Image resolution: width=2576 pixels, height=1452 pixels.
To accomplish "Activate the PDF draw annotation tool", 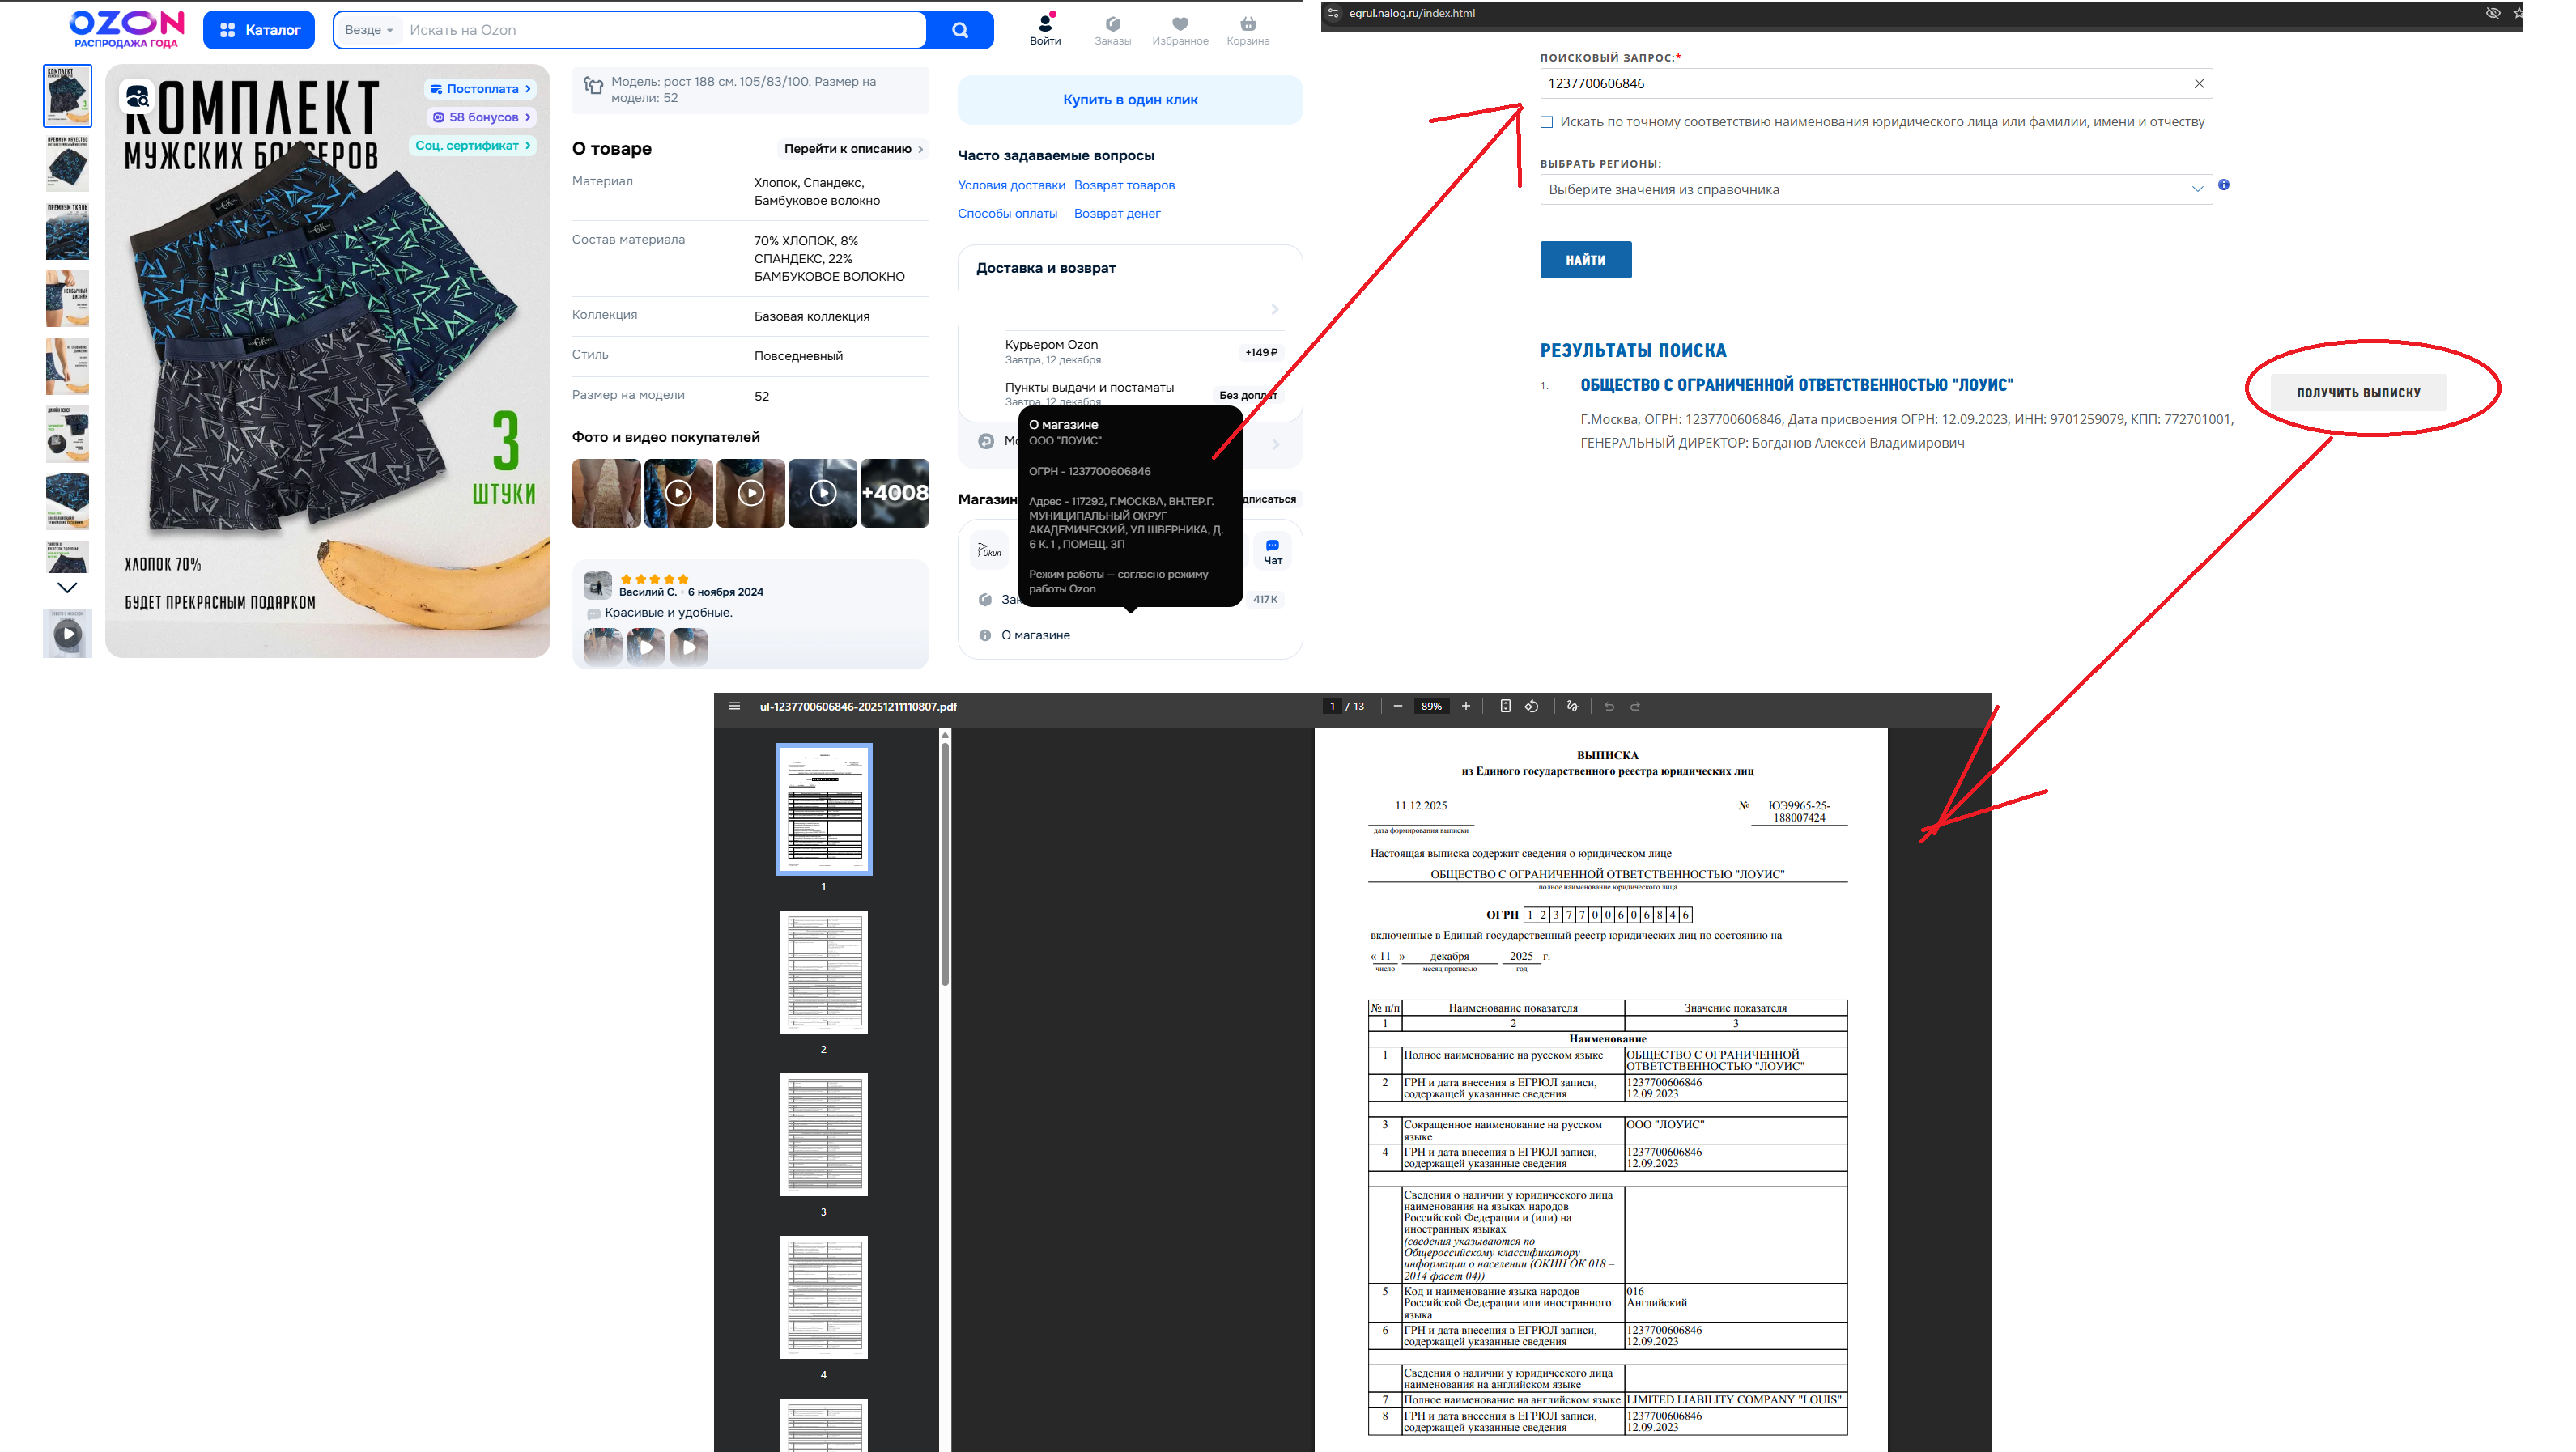I will [1572, 706].
